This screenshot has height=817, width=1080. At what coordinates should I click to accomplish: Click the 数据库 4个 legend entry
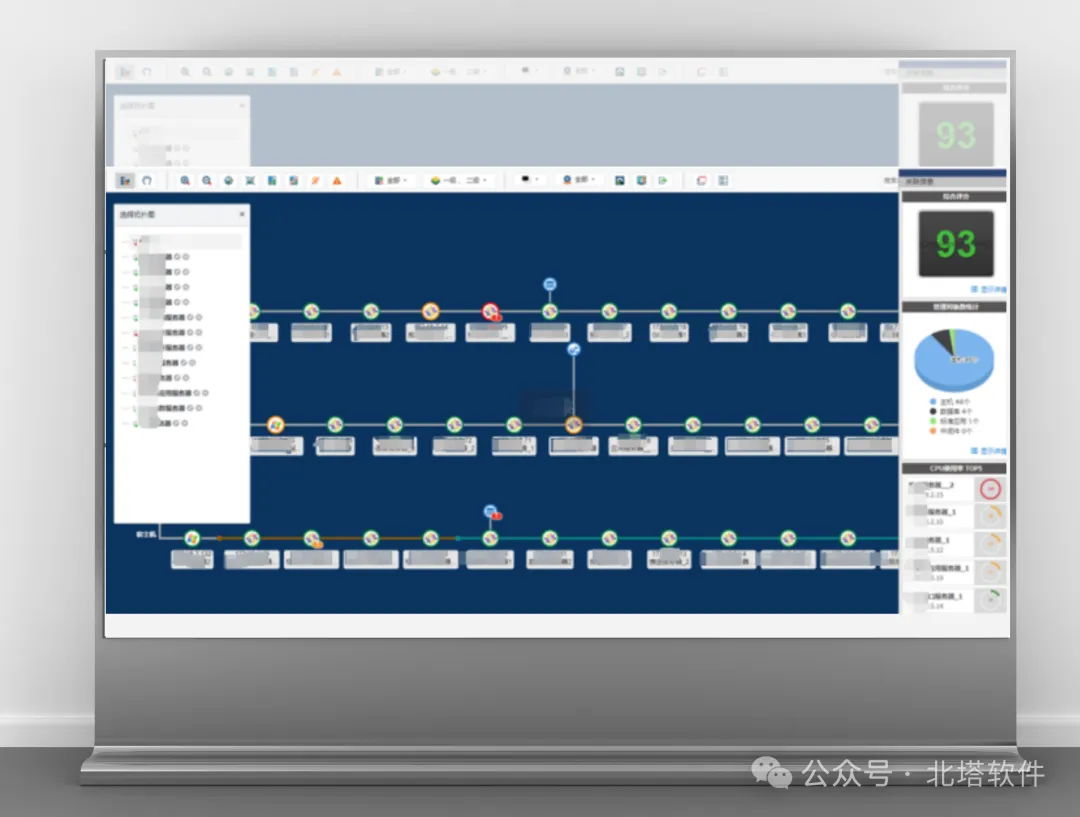tap(951, 411)
